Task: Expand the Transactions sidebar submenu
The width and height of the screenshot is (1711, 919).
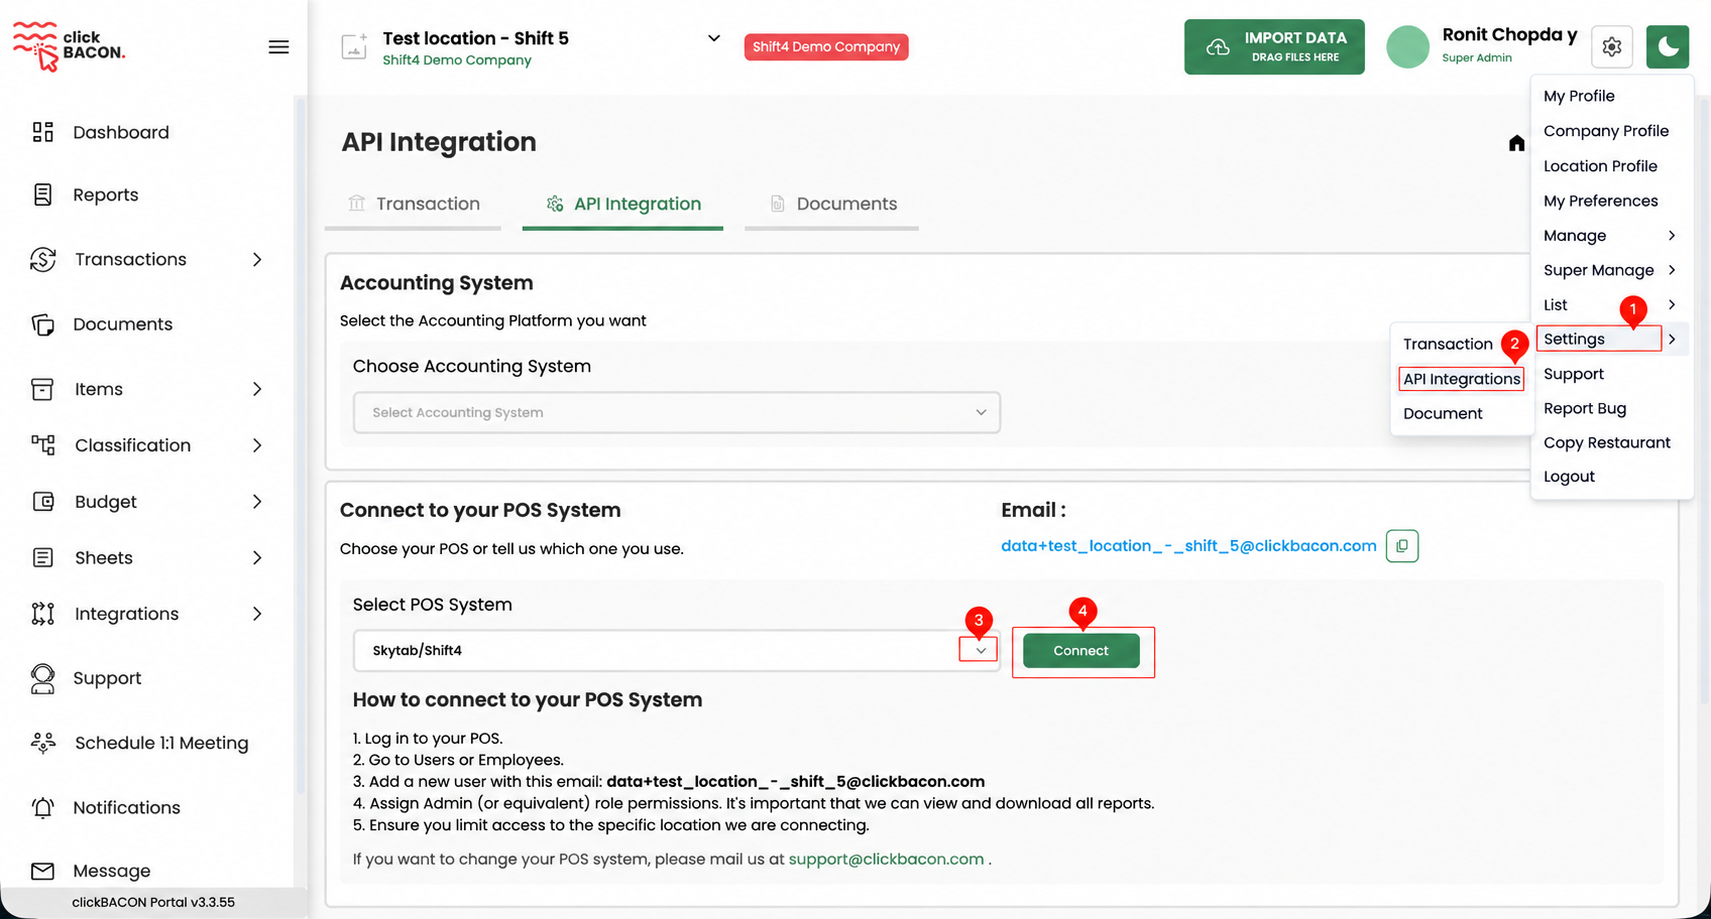Action: point(257,260)
